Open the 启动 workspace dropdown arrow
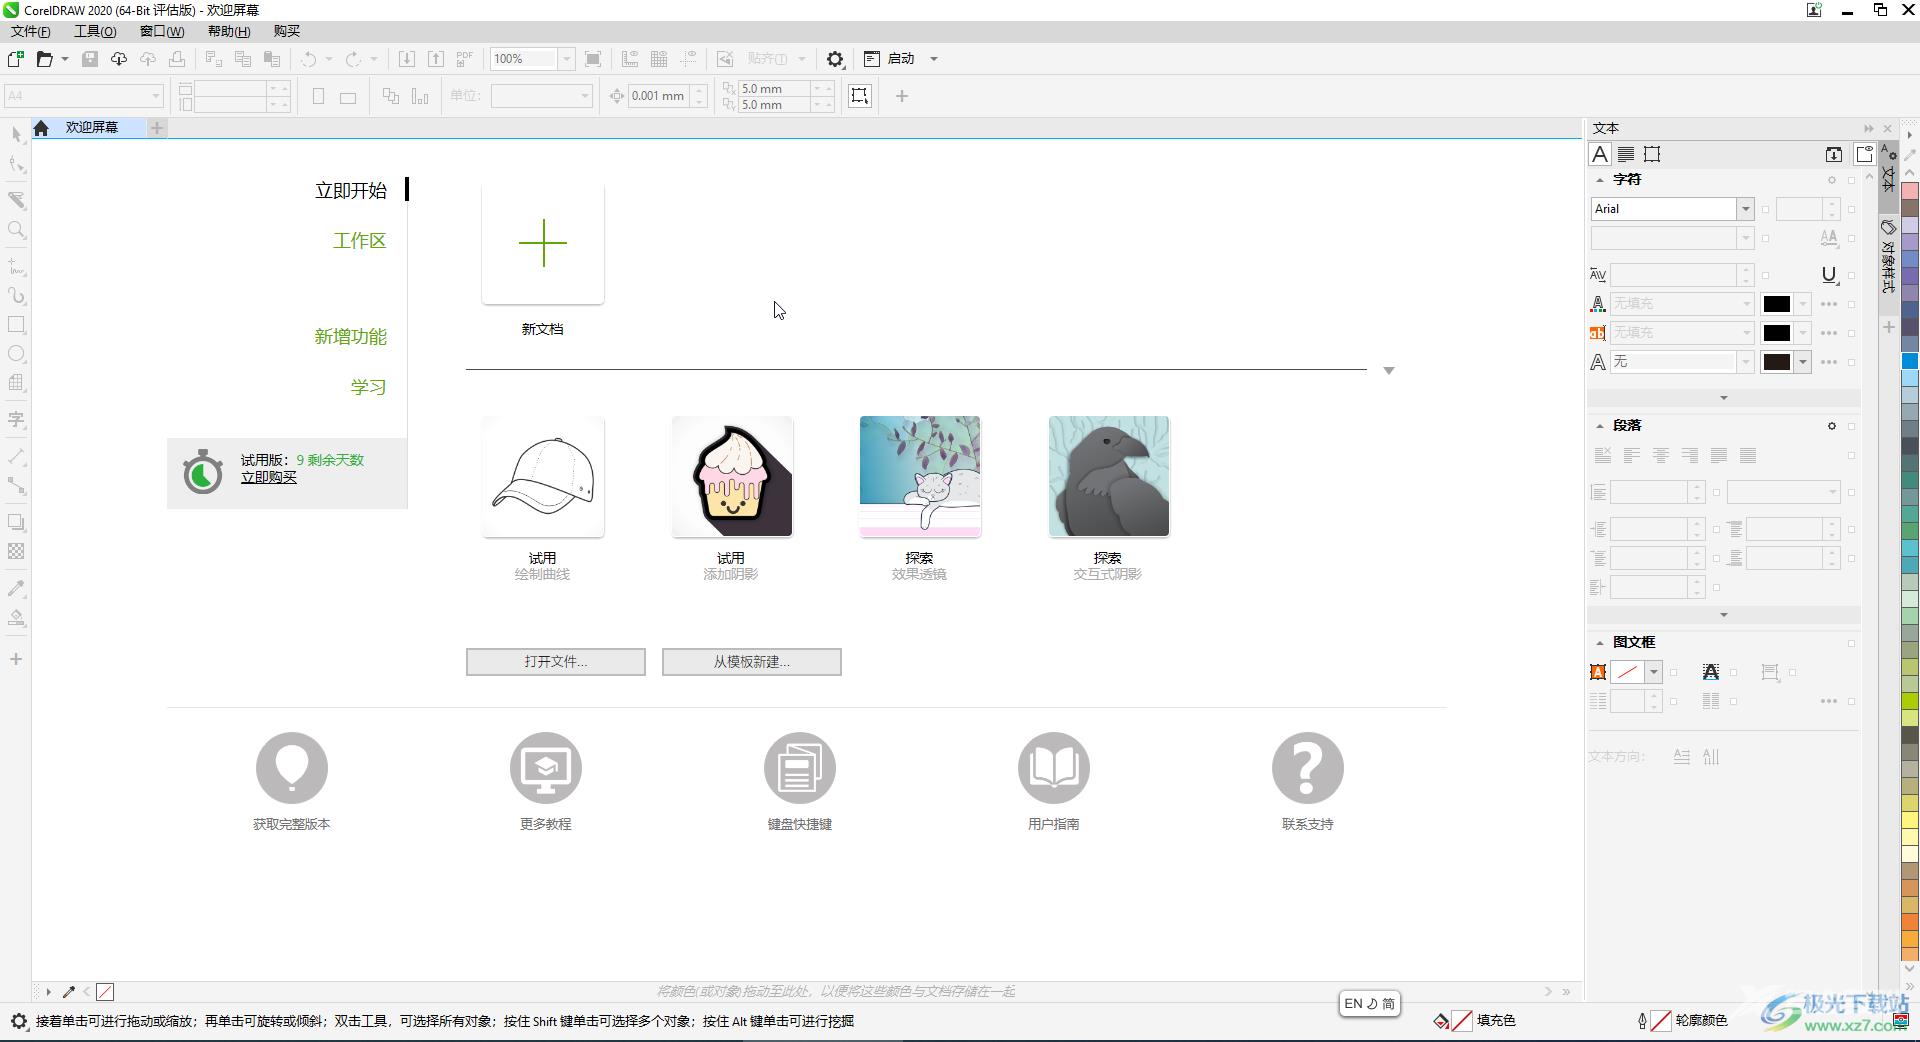The image size is (1920, 1042). (x=934, y=59)
